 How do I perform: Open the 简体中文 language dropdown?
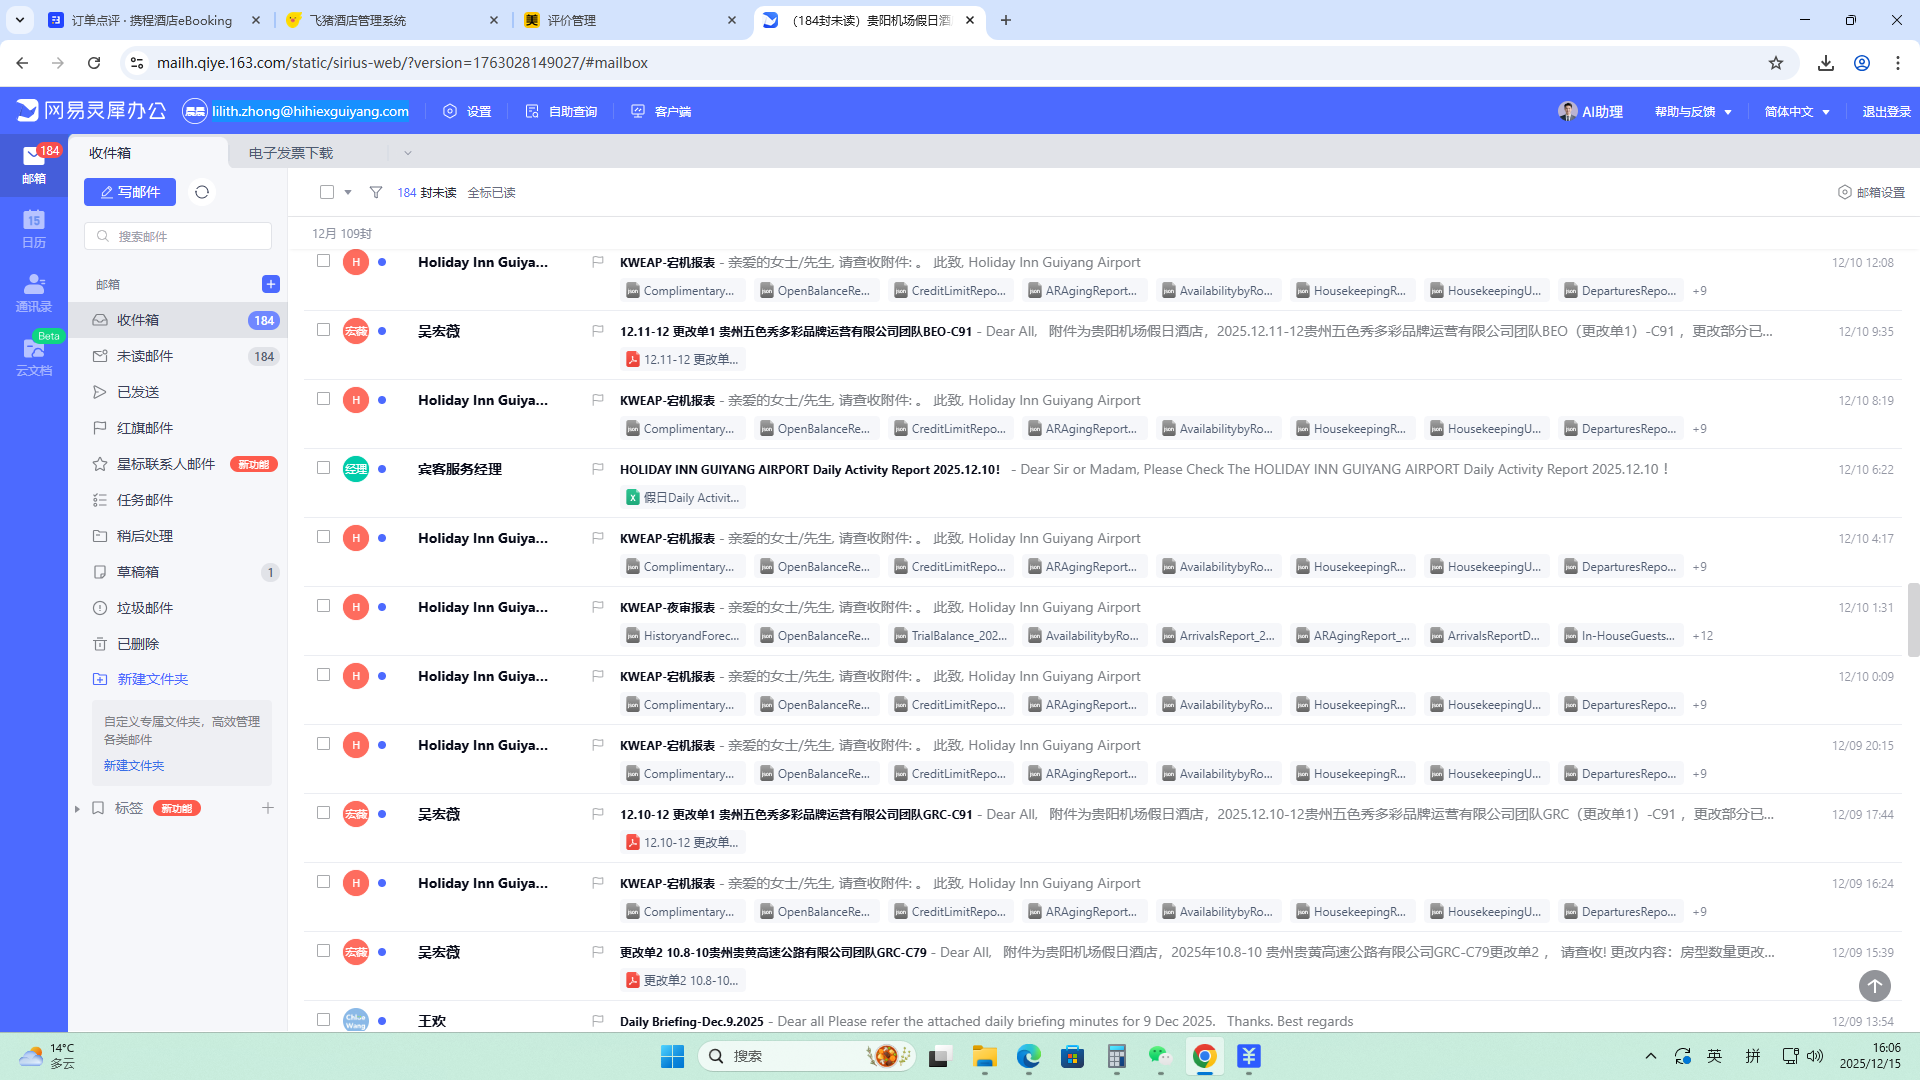coord(1796,111)
